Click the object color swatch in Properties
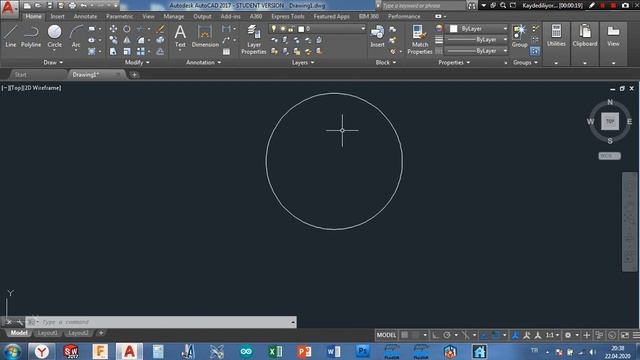Screen dimensions: 640x360 coord(453,29)
